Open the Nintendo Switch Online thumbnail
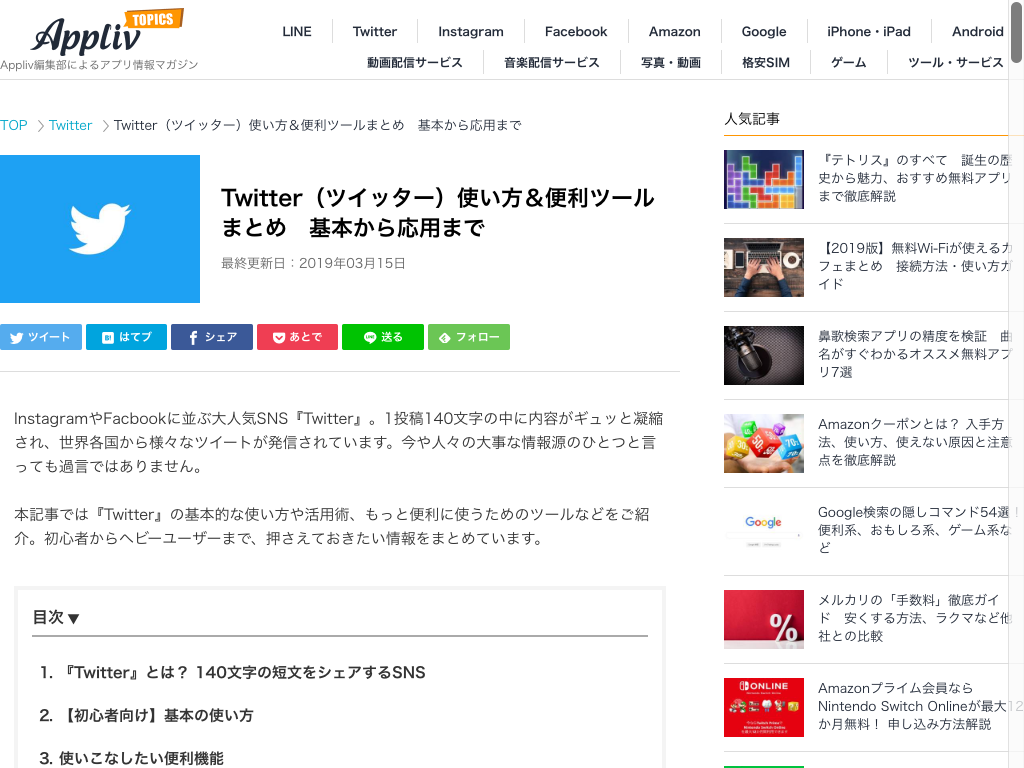1024x768 pixels. (x=763, y=707)
